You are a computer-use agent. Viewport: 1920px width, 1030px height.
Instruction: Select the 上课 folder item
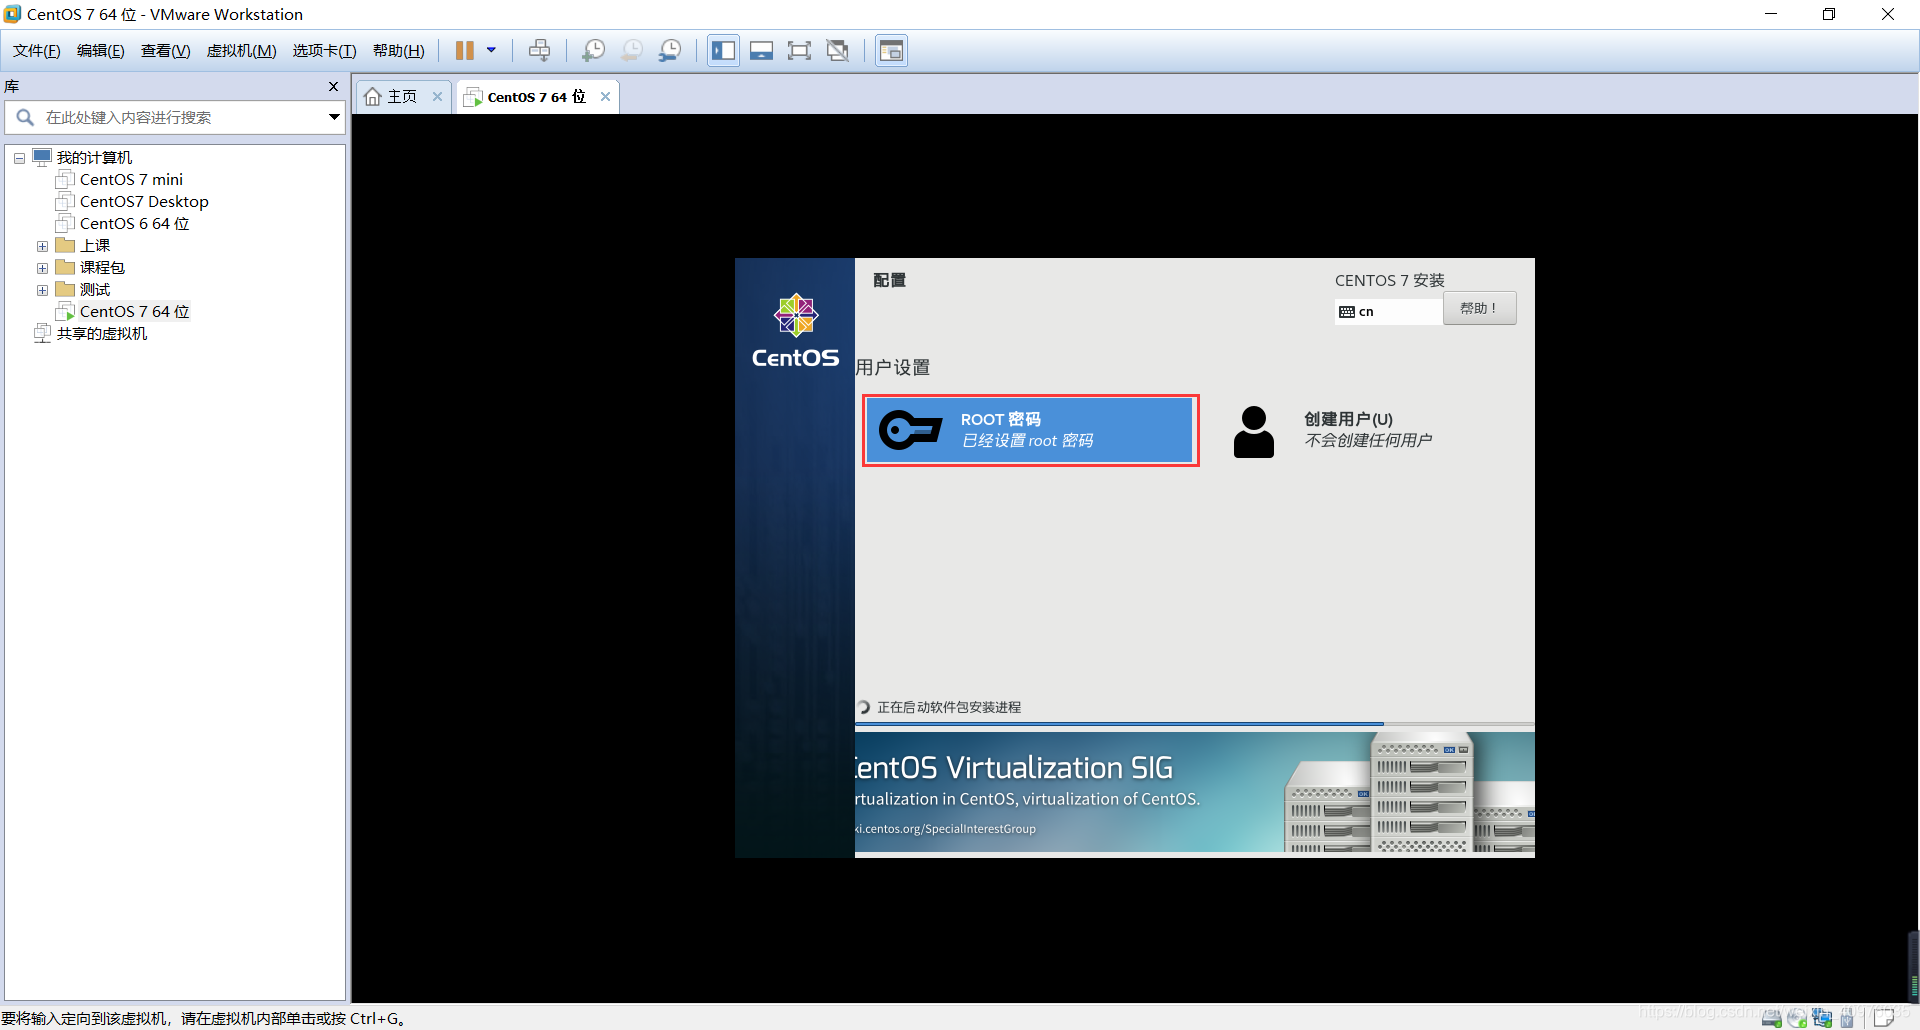(95, 246)
